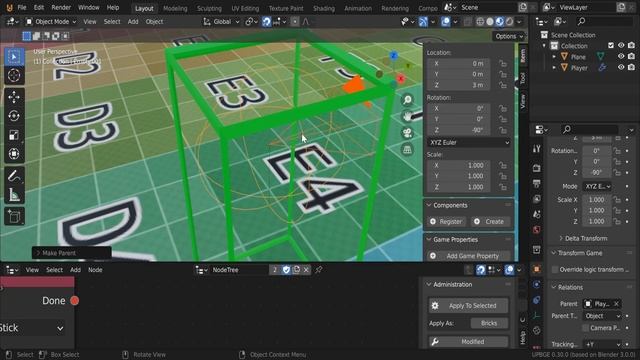Click the Register component button
The image size is (640, 360).
pos(446,222)
